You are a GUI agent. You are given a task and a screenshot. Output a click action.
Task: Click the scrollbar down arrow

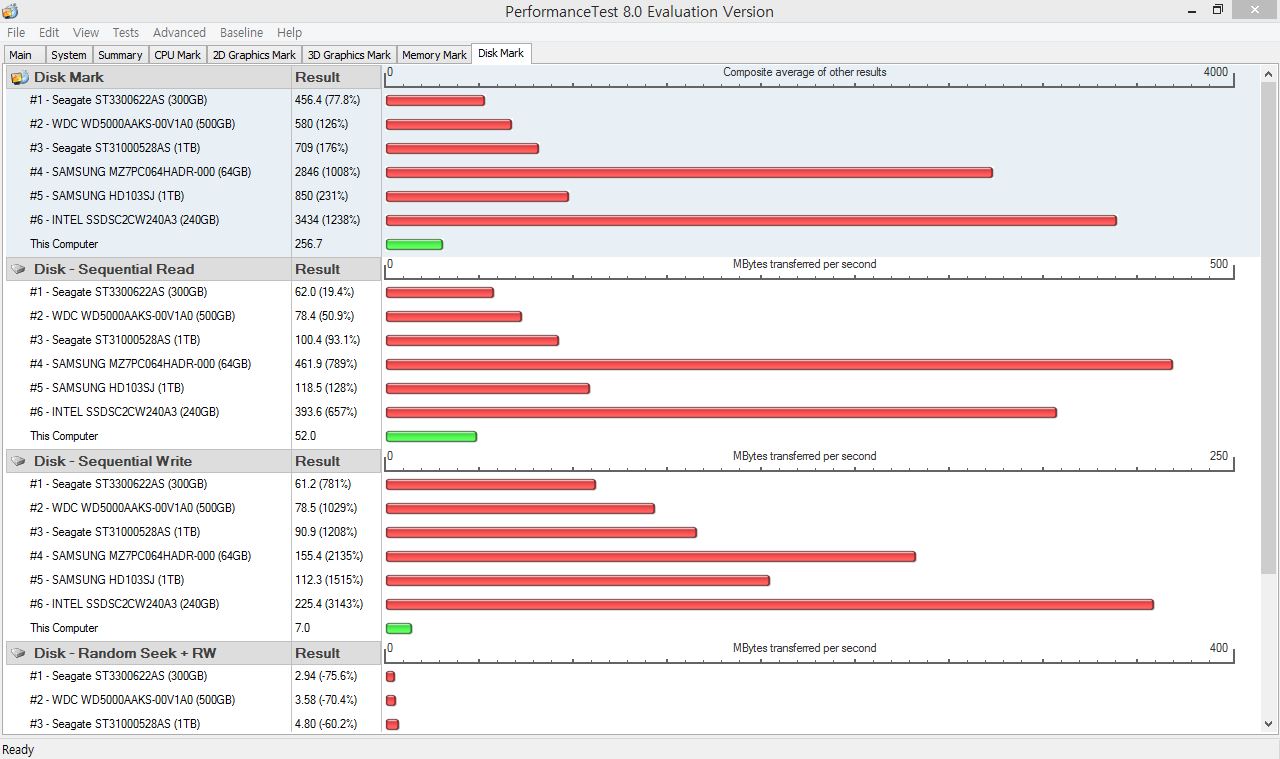click(1269, 724)
